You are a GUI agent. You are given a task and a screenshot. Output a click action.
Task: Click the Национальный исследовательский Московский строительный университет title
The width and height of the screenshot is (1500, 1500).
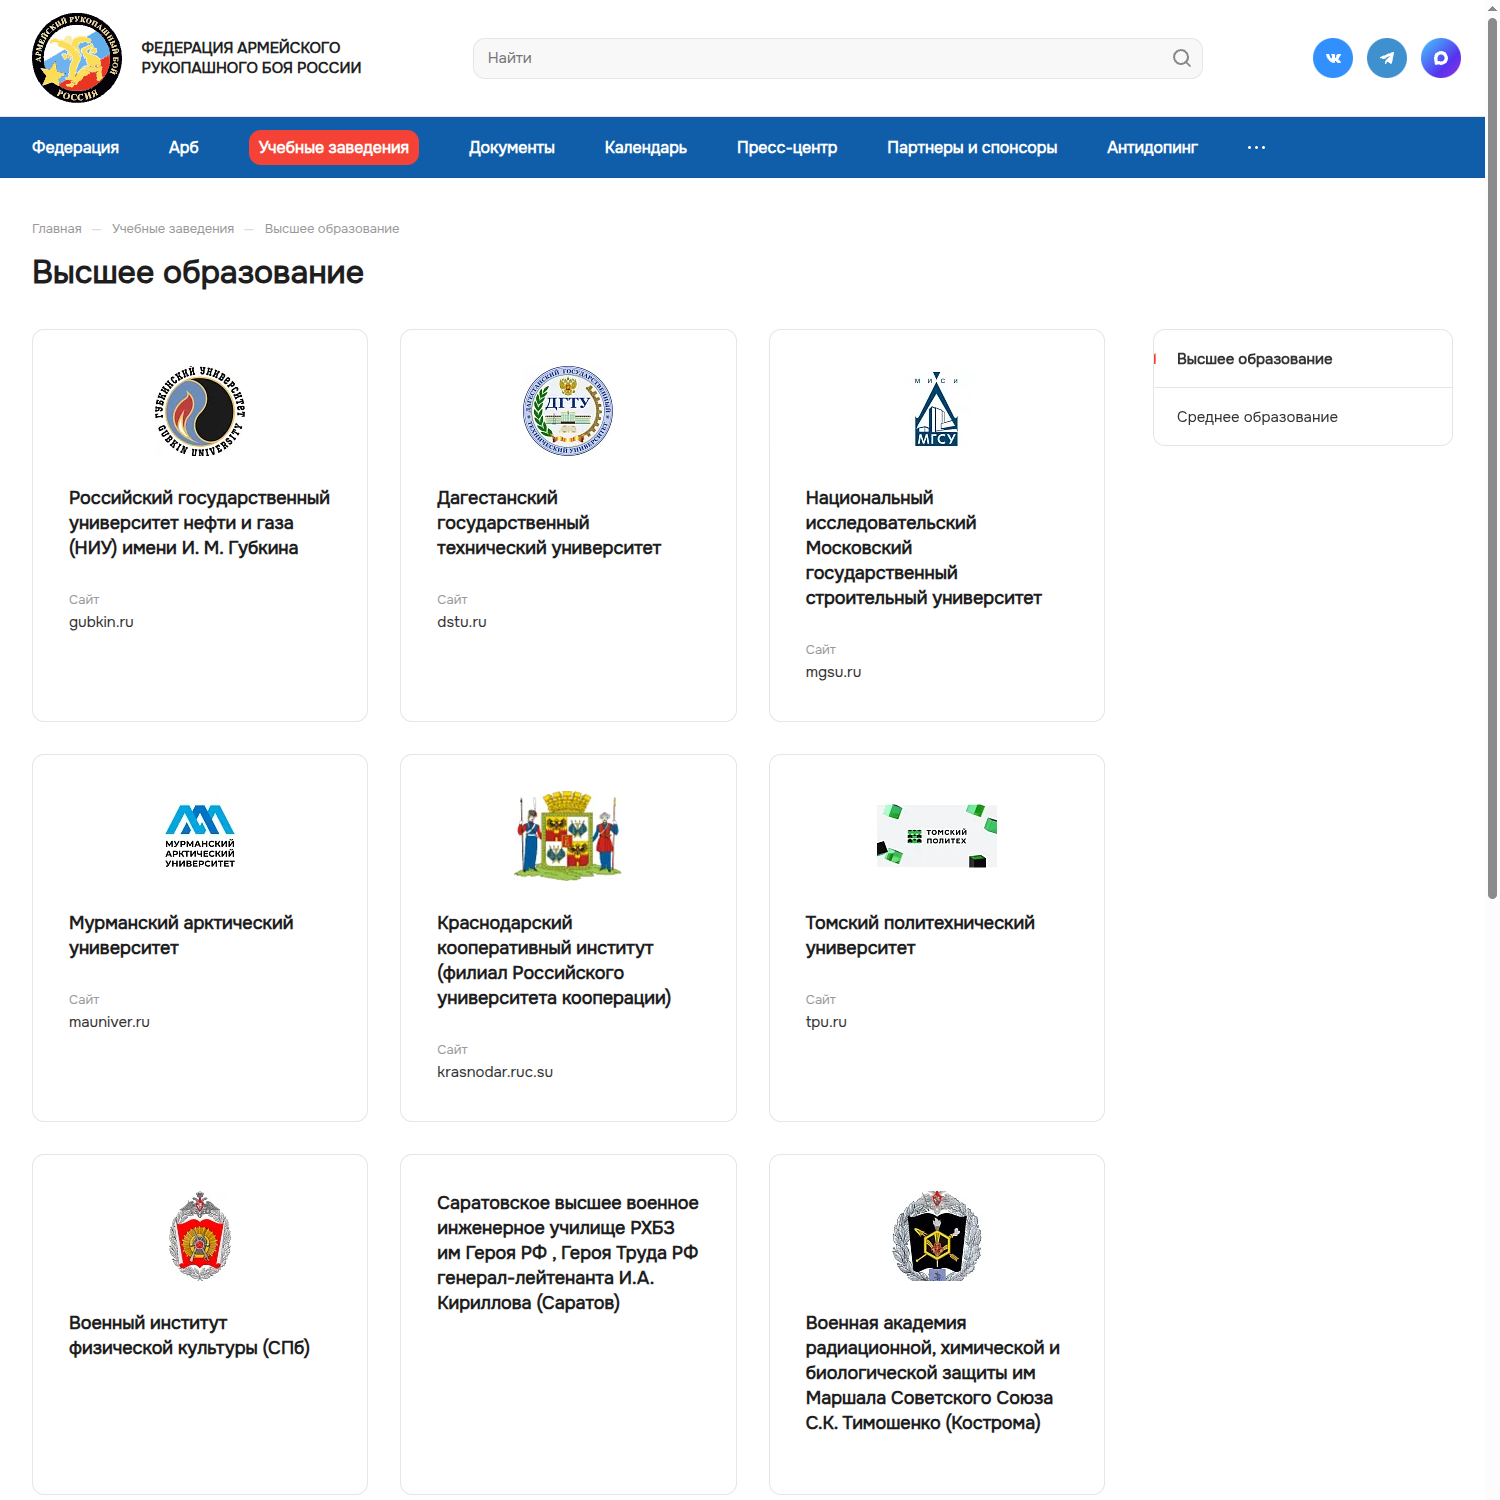point(924,548)
